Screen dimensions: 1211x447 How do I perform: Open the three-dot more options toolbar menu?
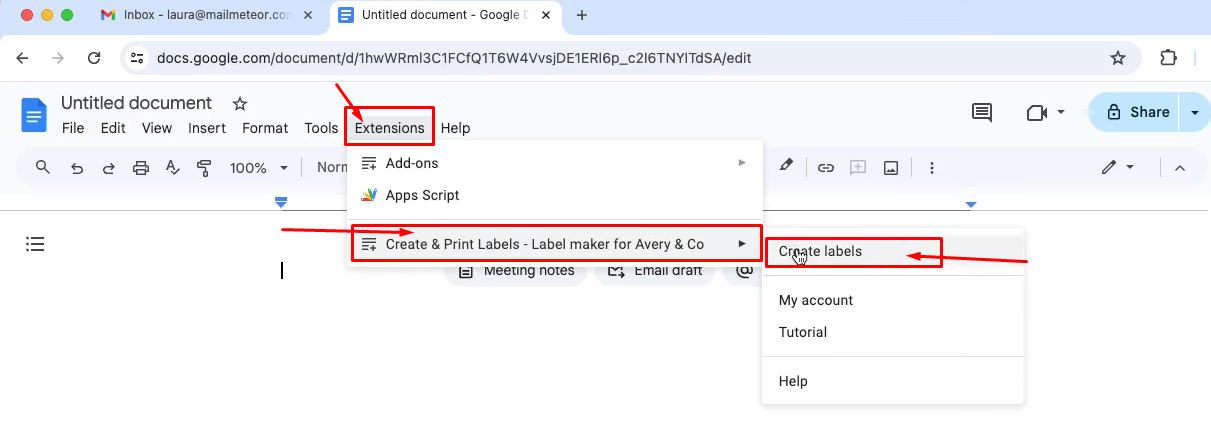click(x=932, y=168)
